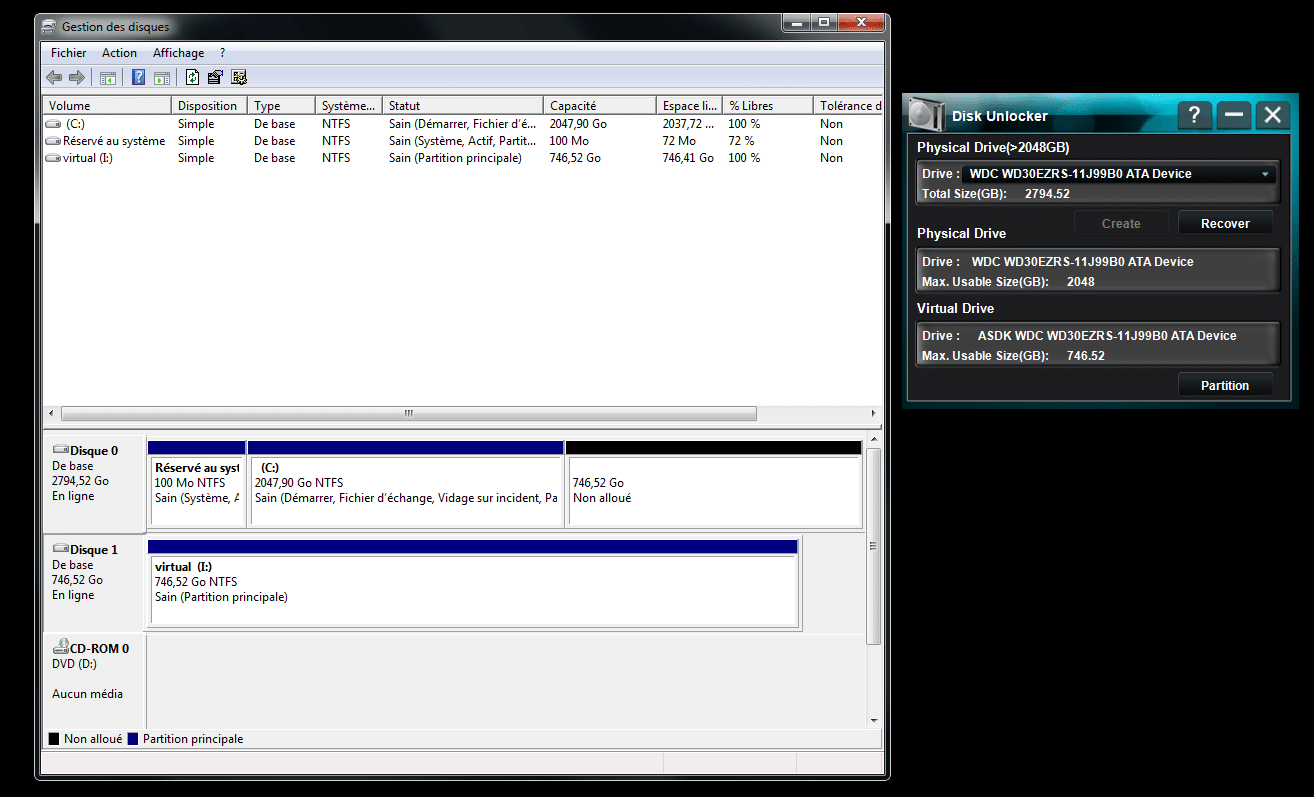Sort by the Type column header
This screenshot has width=1314, height=797.
tap(282, 105)
